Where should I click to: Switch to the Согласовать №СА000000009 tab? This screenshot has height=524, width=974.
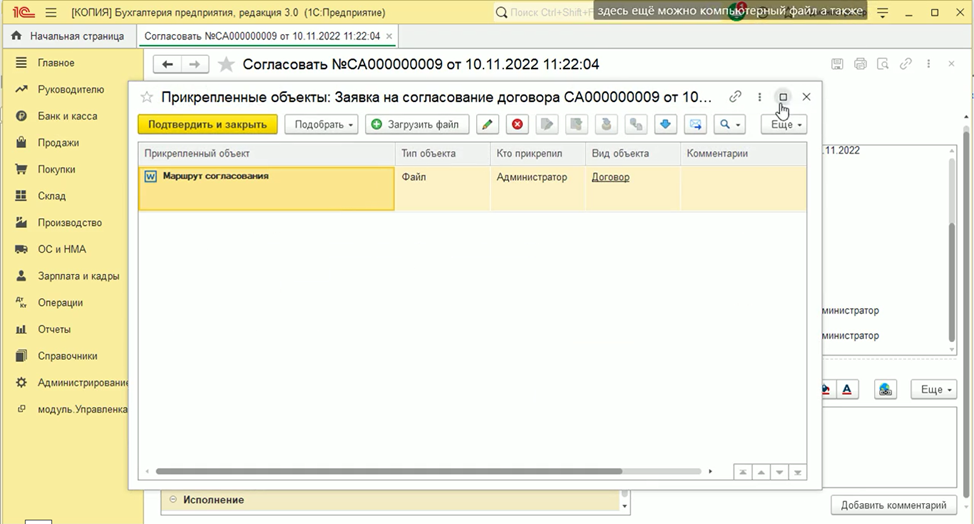coord(262,36)
